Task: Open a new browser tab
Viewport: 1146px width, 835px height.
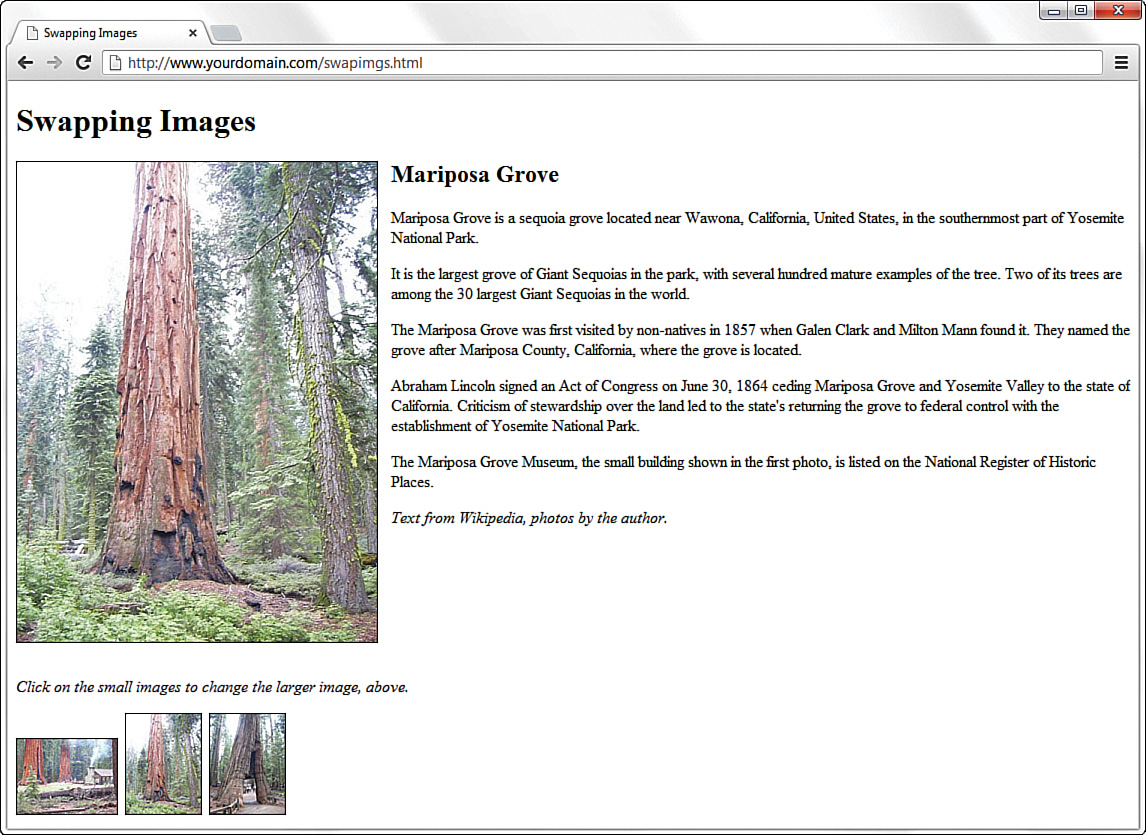Action: pos(226,31)
